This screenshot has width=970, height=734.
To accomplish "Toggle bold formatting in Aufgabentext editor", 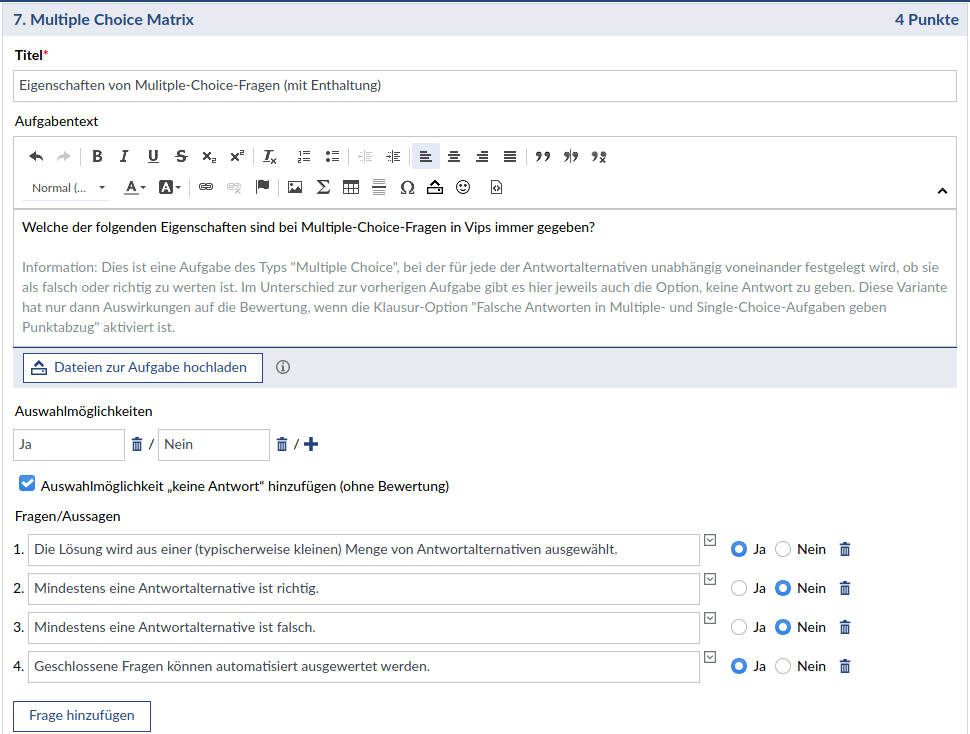I will (x=97, y=156).
